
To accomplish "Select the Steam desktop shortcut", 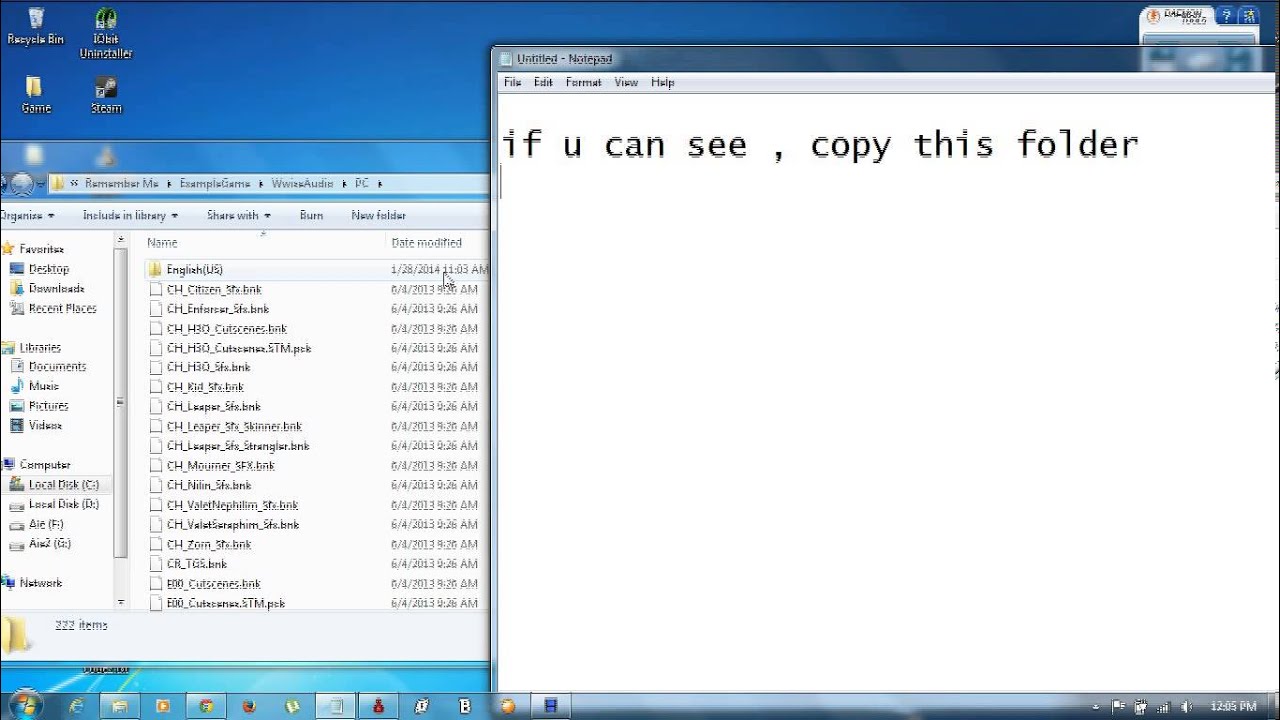I will click(x=106, y=95).
